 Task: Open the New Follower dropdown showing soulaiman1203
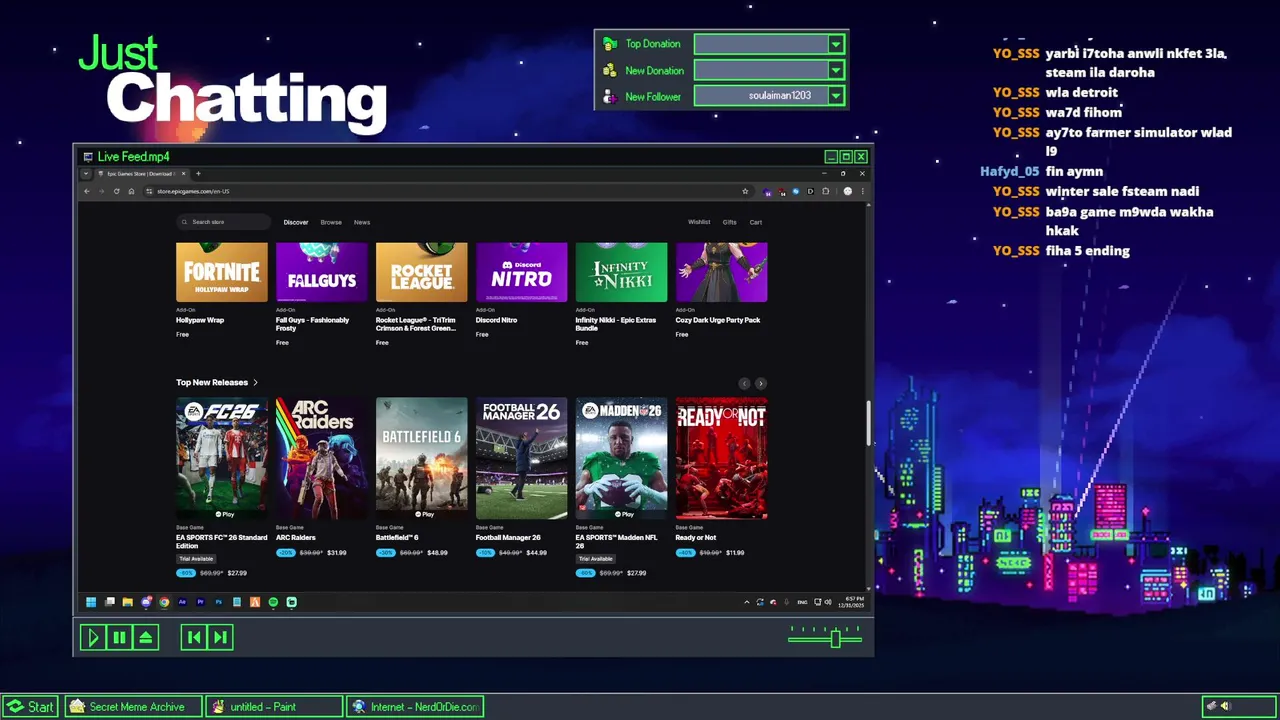pos(836,96)
